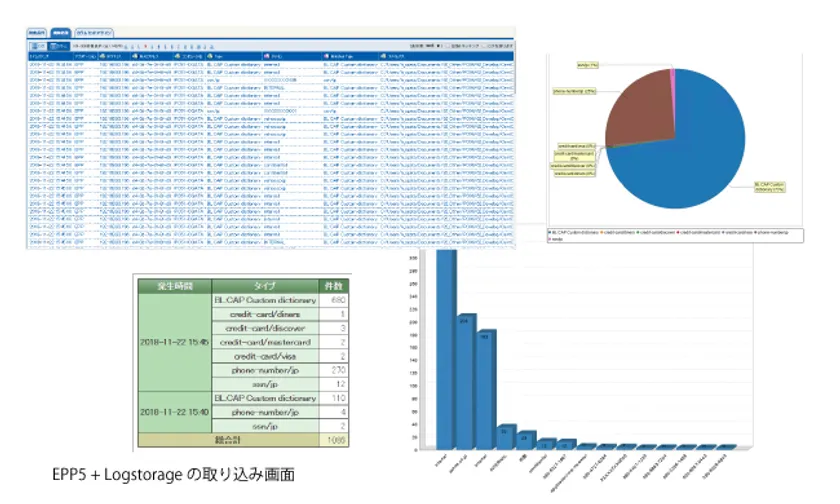Screen dimensions: 840x504
Task: Click the 件数 column header in summary table
Action: [x=334, y=286]
